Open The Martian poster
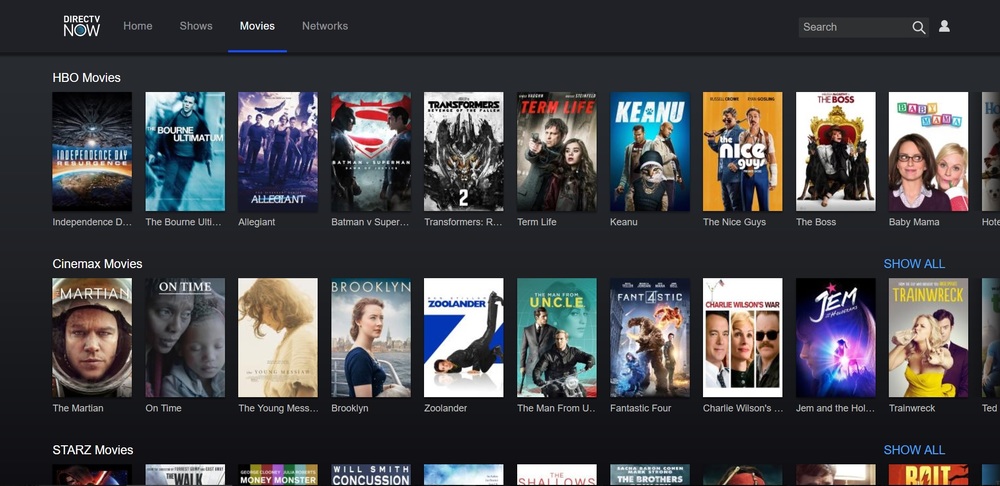Viewport: 1000px width, 486px height. (x=92, y=337)
